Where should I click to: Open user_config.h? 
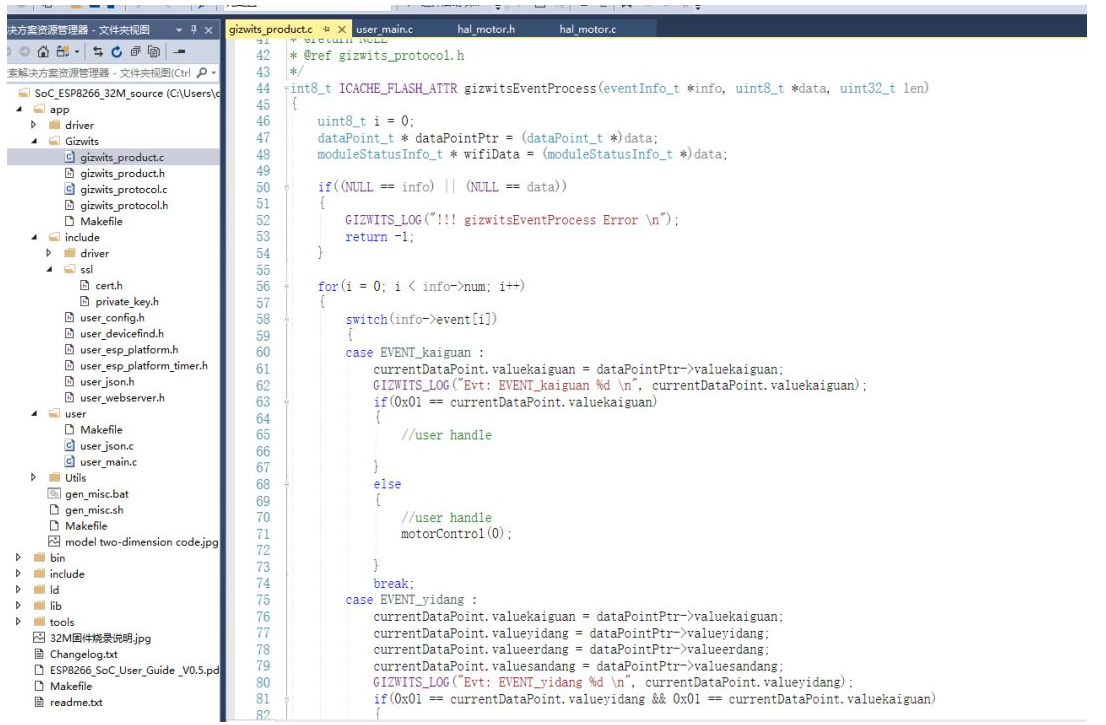tap(111, 318)
